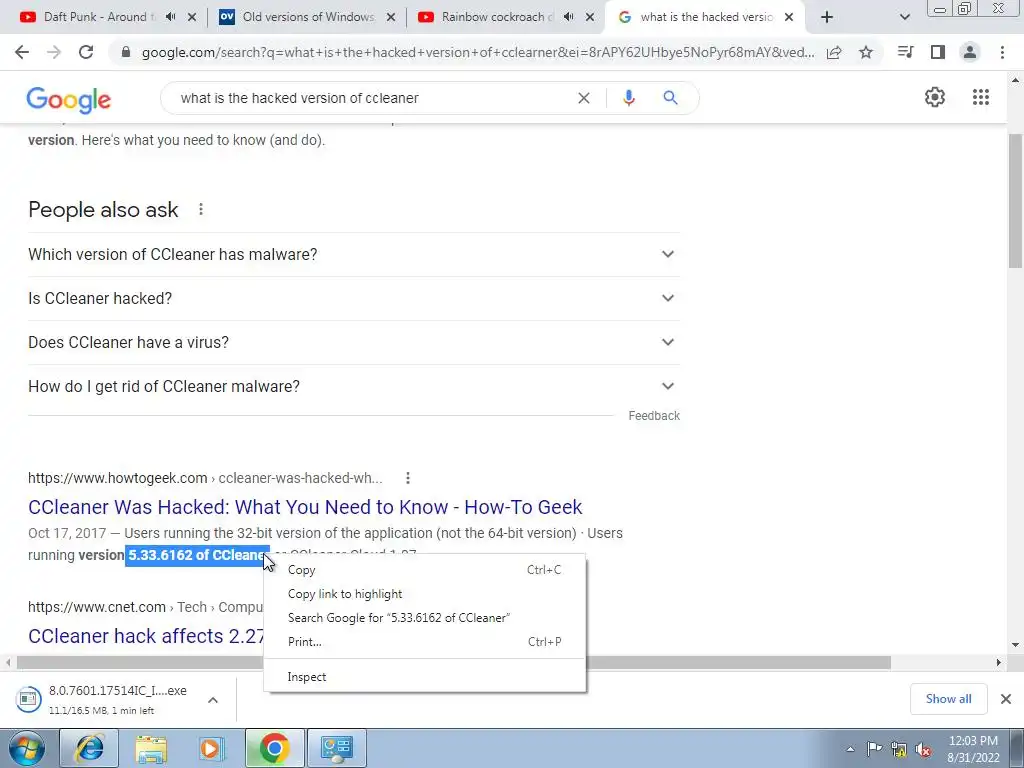The width and height of the screenshot is (1024, 768).
Task: Bookmark this page with the star icon
Action: [866, 52]
